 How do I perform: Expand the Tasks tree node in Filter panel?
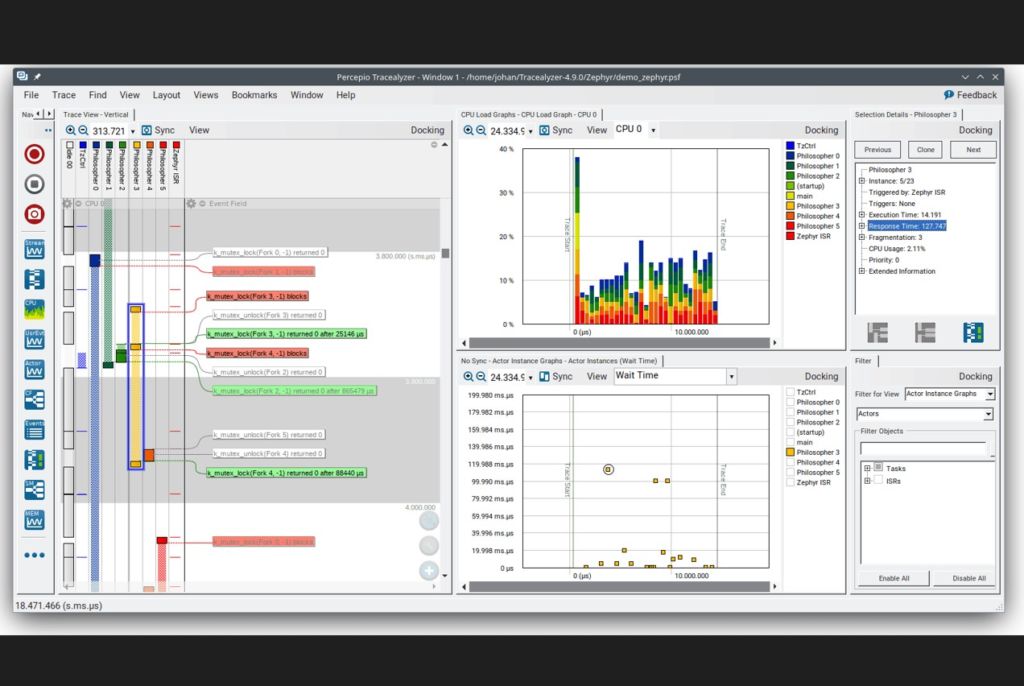pos(866,467)
